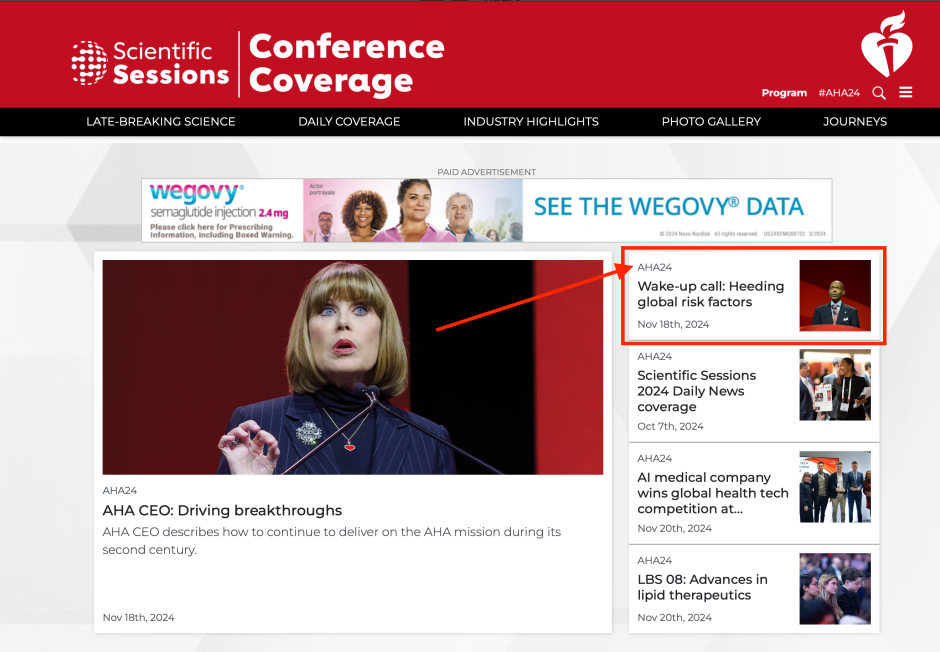
Task: Open 'Wake-up call: Heeding global risk factors'
Action: pos(710,294)
